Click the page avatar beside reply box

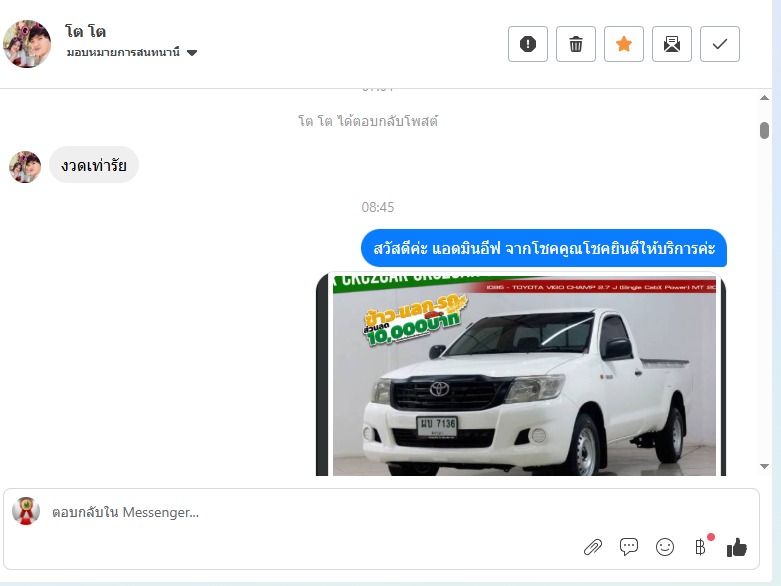click(x=26, y=511)
